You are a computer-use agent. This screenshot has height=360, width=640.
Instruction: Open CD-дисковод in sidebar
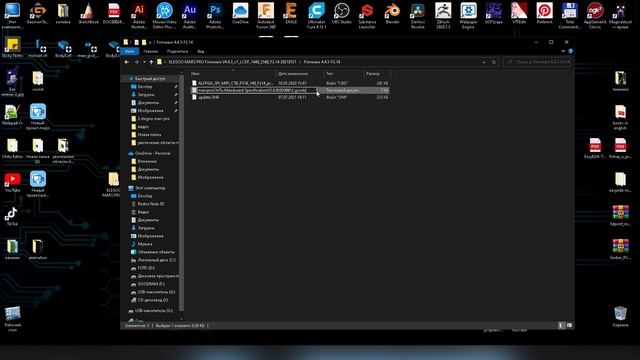[x=153, y=300]
